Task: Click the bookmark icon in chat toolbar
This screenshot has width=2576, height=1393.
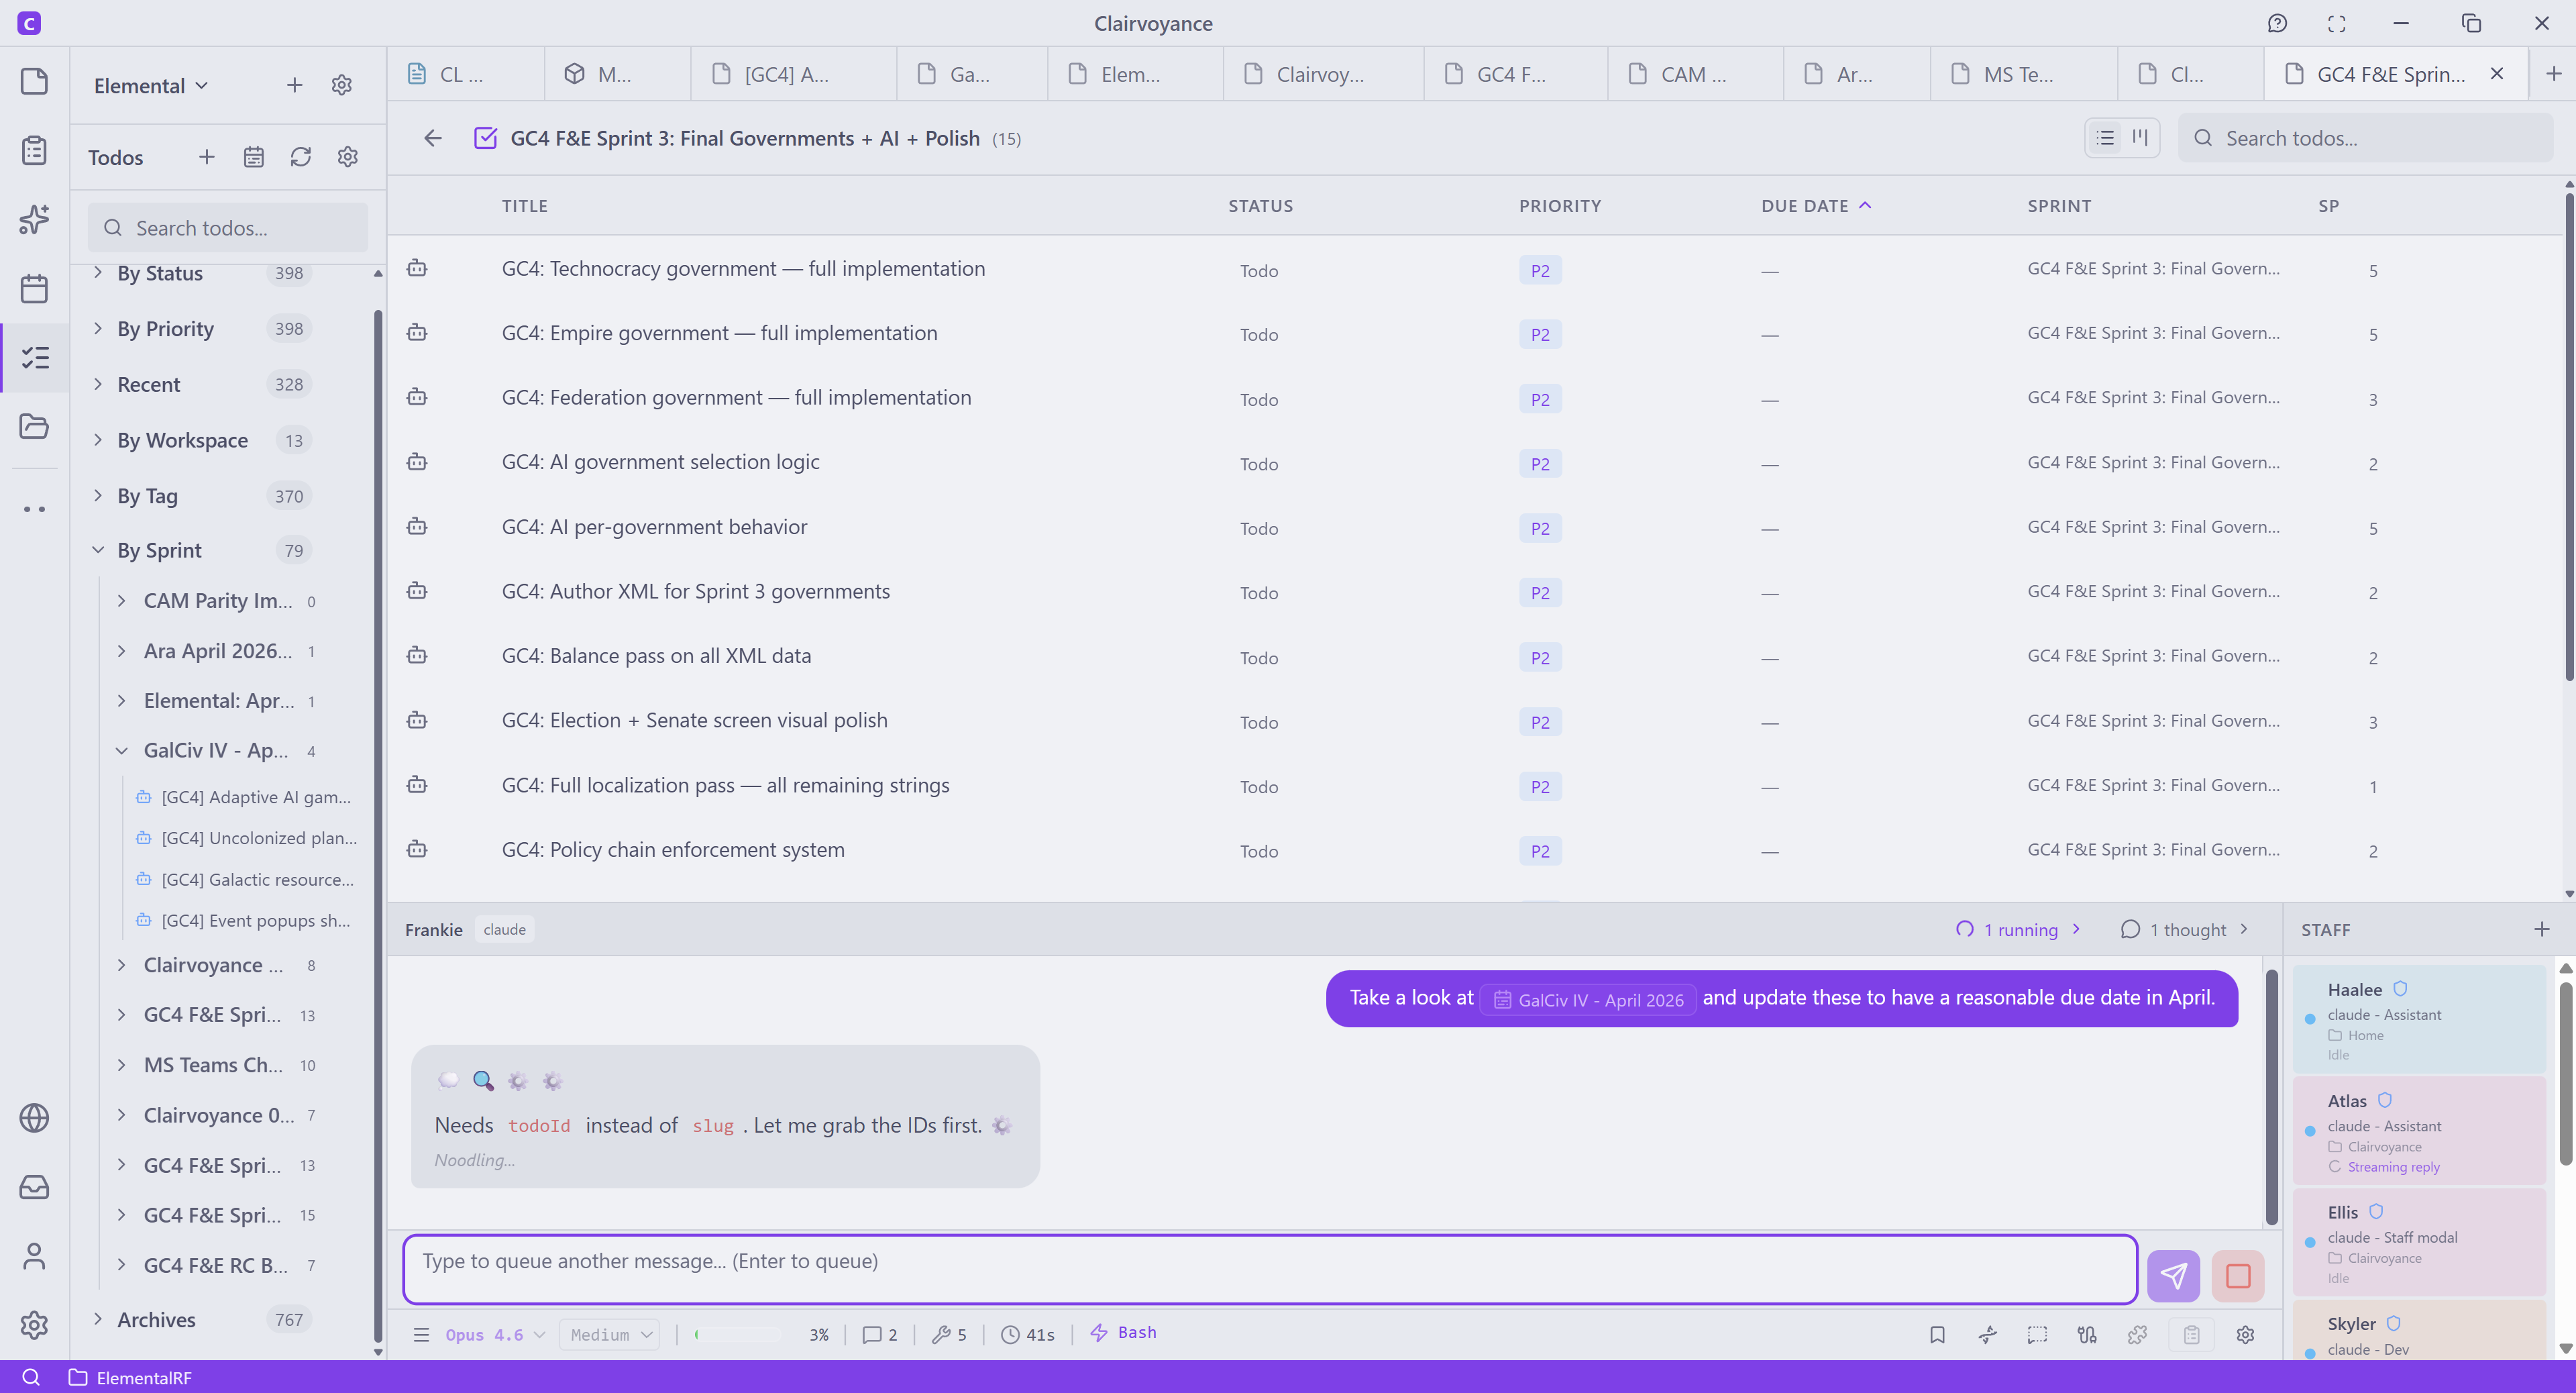Action: (1937, 1334)
